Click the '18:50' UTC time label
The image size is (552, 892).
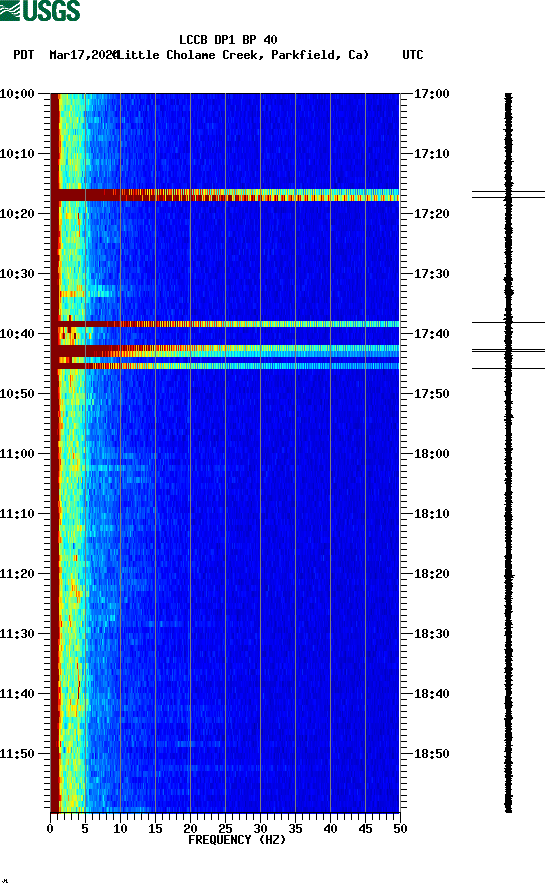tap(431, 754)
